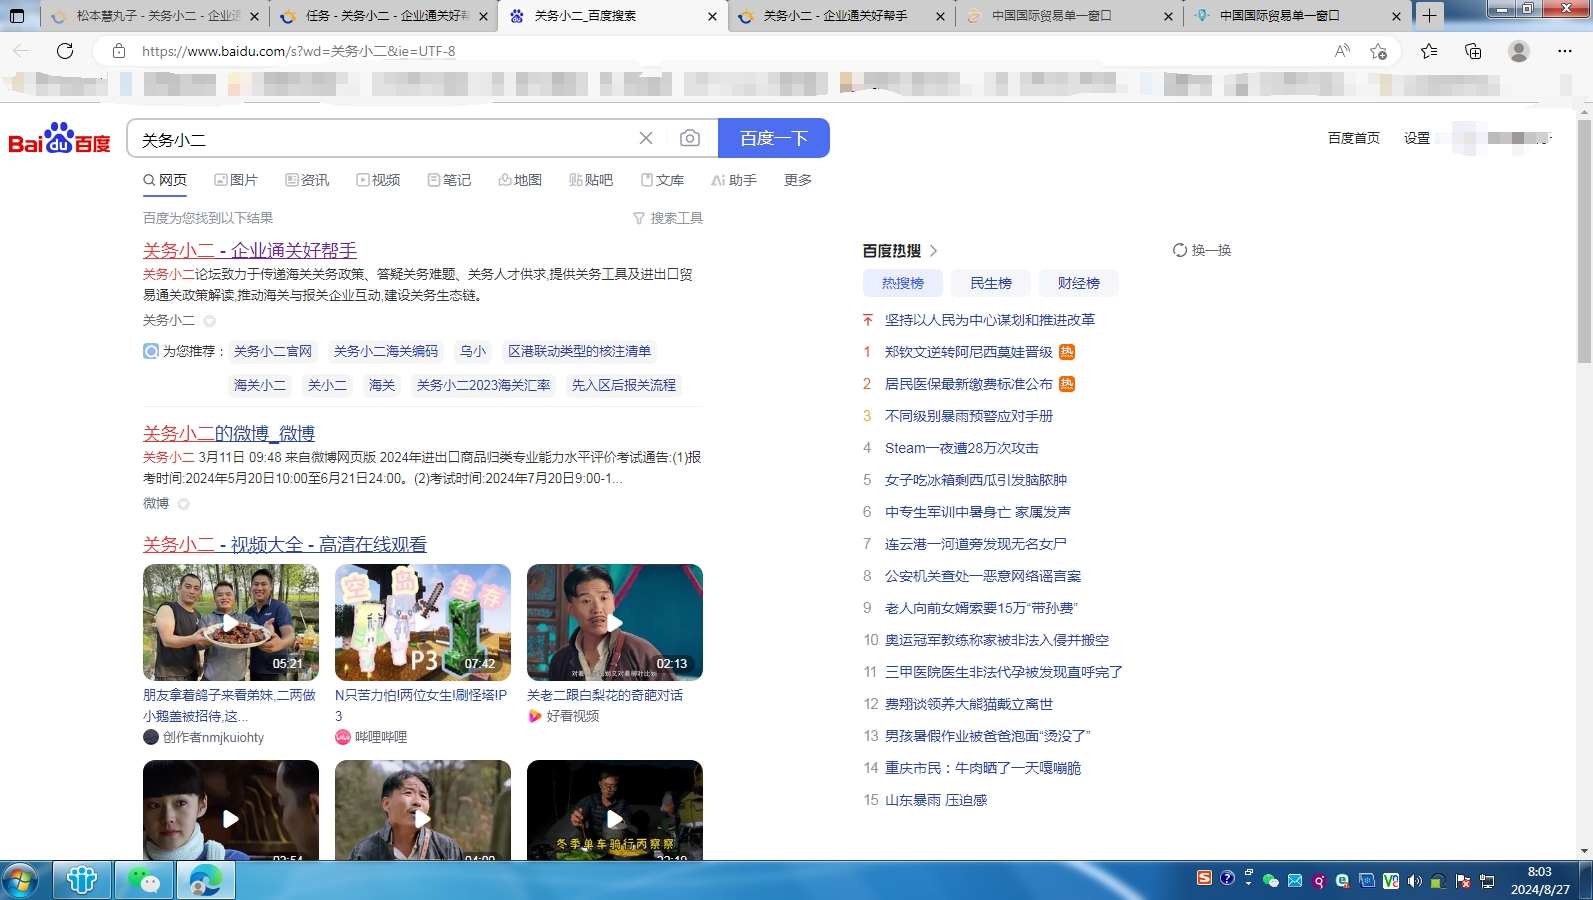Open Edge settings and more menu

pos(1565,51)
